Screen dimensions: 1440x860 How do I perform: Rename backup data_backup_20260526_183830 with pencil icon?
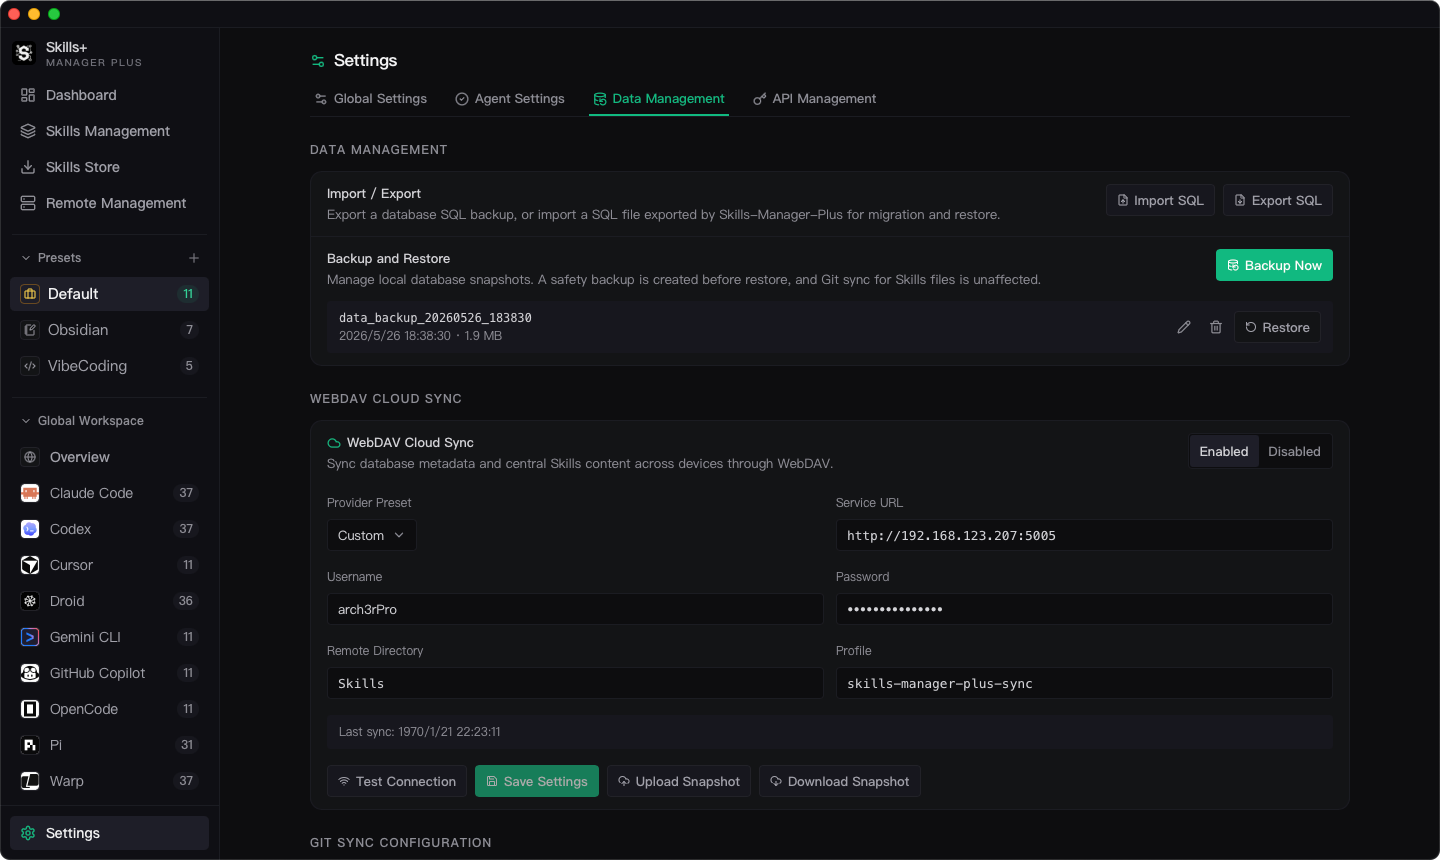pyautogui.click(x=1184, y=327)
